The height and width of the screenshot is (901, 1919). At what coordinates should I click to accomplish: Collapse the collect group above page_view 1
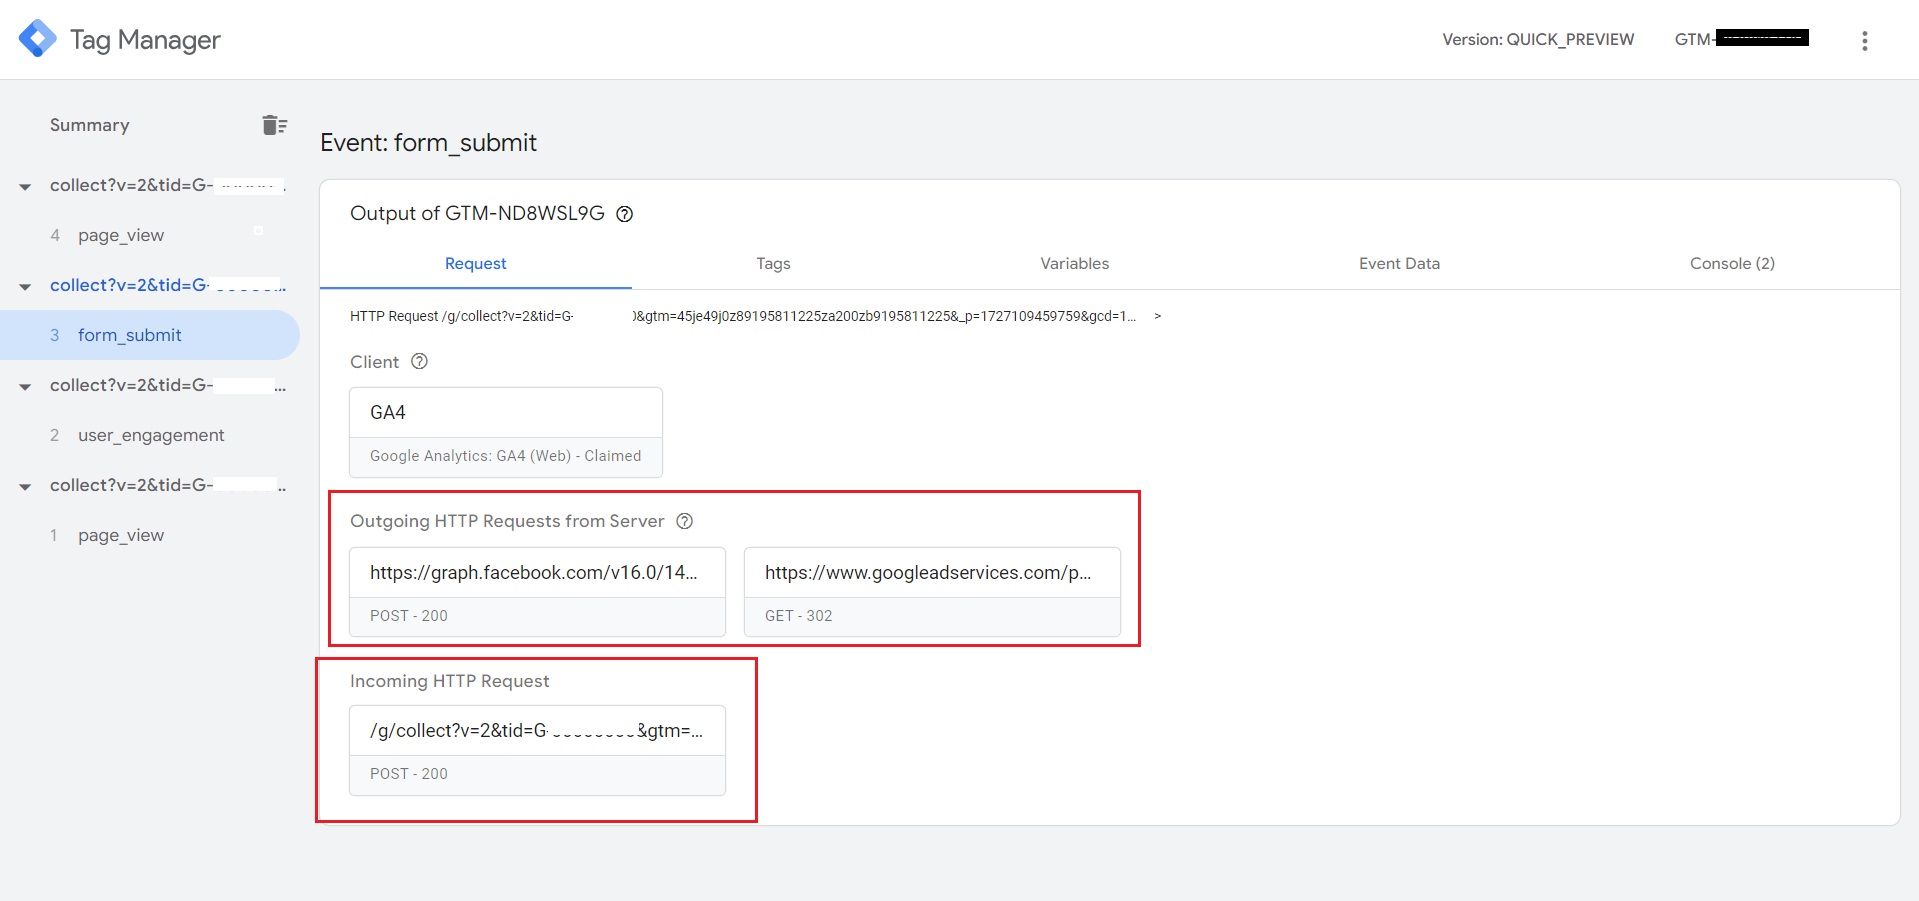point(25,486)
